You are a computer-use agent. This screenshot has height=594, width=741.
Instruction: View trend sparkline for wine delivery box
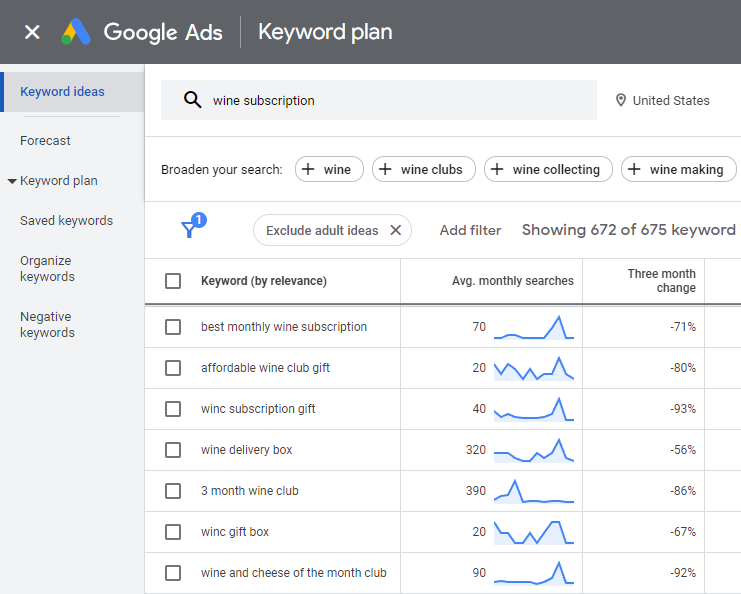tap(534, 450)
